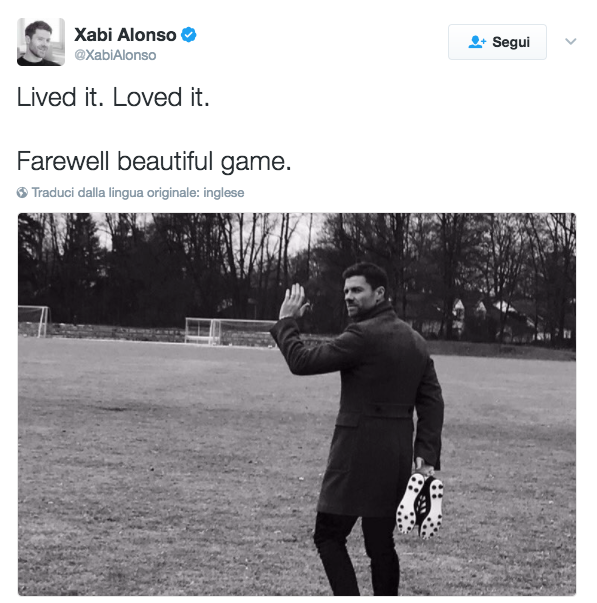Click the small goal near photo's left edge
Viewport: 597px width, 603px height.
[34, 321]
